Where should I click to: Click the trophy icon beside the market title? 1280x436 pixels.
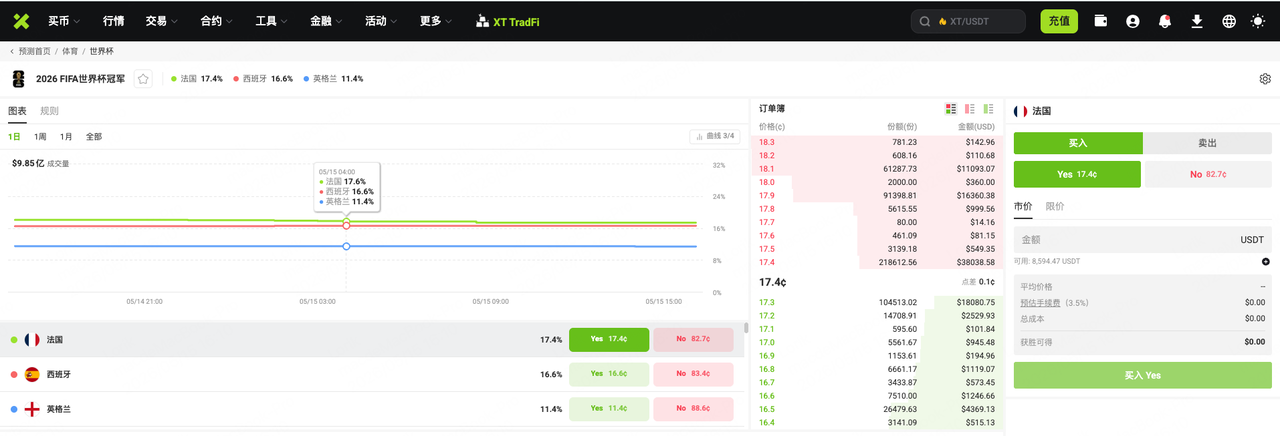[x=18, y=78]
